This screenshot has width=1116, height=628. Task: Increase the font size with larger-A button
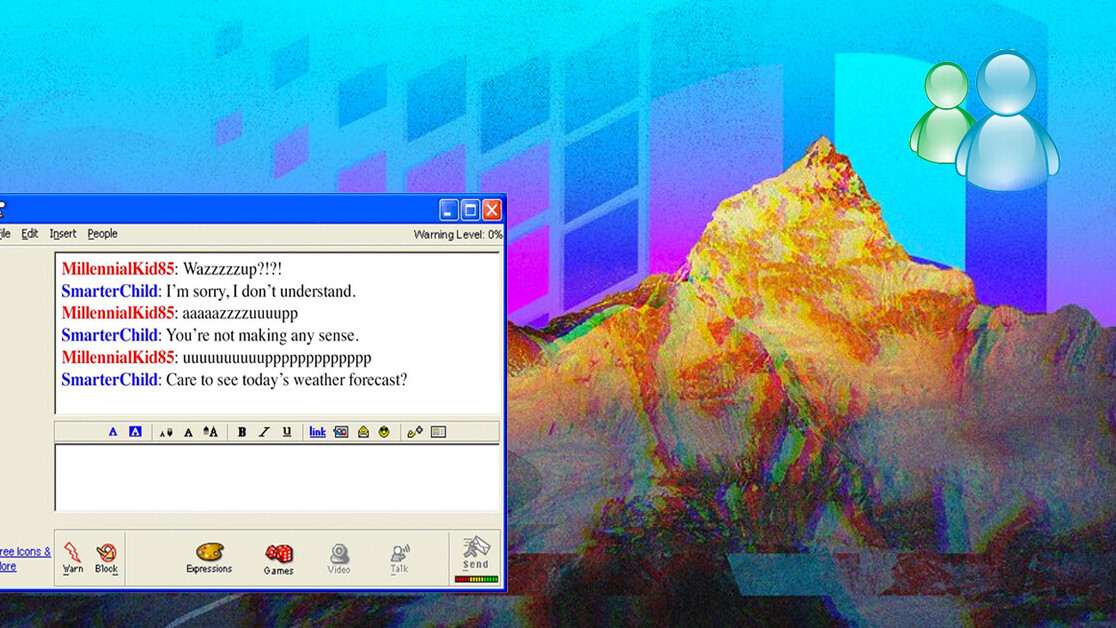click(x=210, y=432)
